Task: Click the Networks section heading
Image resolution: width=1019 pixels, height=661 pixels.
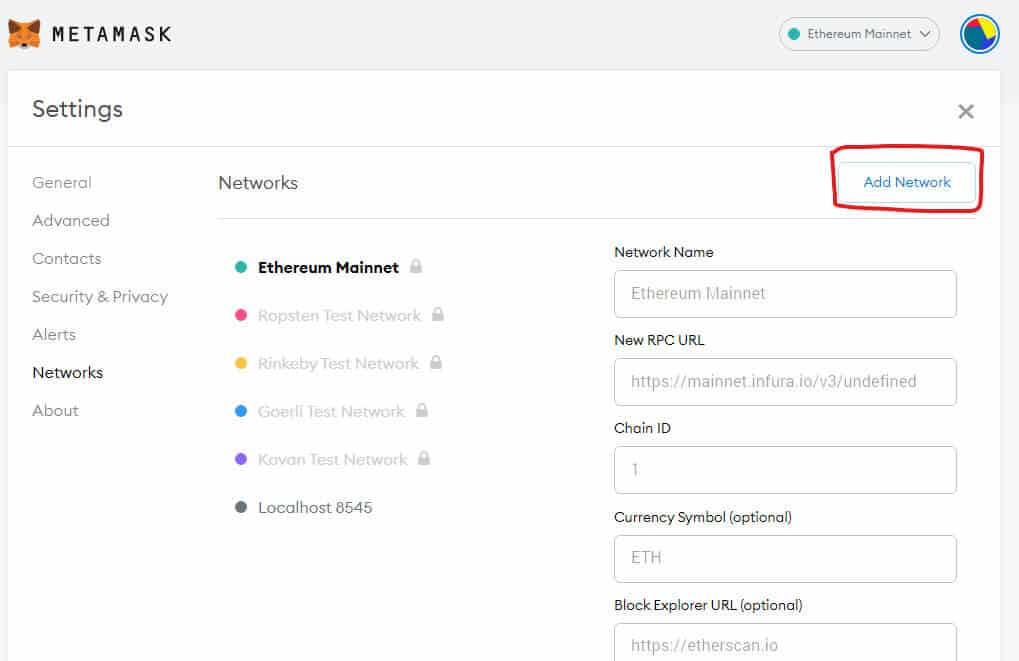Action: [x=258, y=183]
